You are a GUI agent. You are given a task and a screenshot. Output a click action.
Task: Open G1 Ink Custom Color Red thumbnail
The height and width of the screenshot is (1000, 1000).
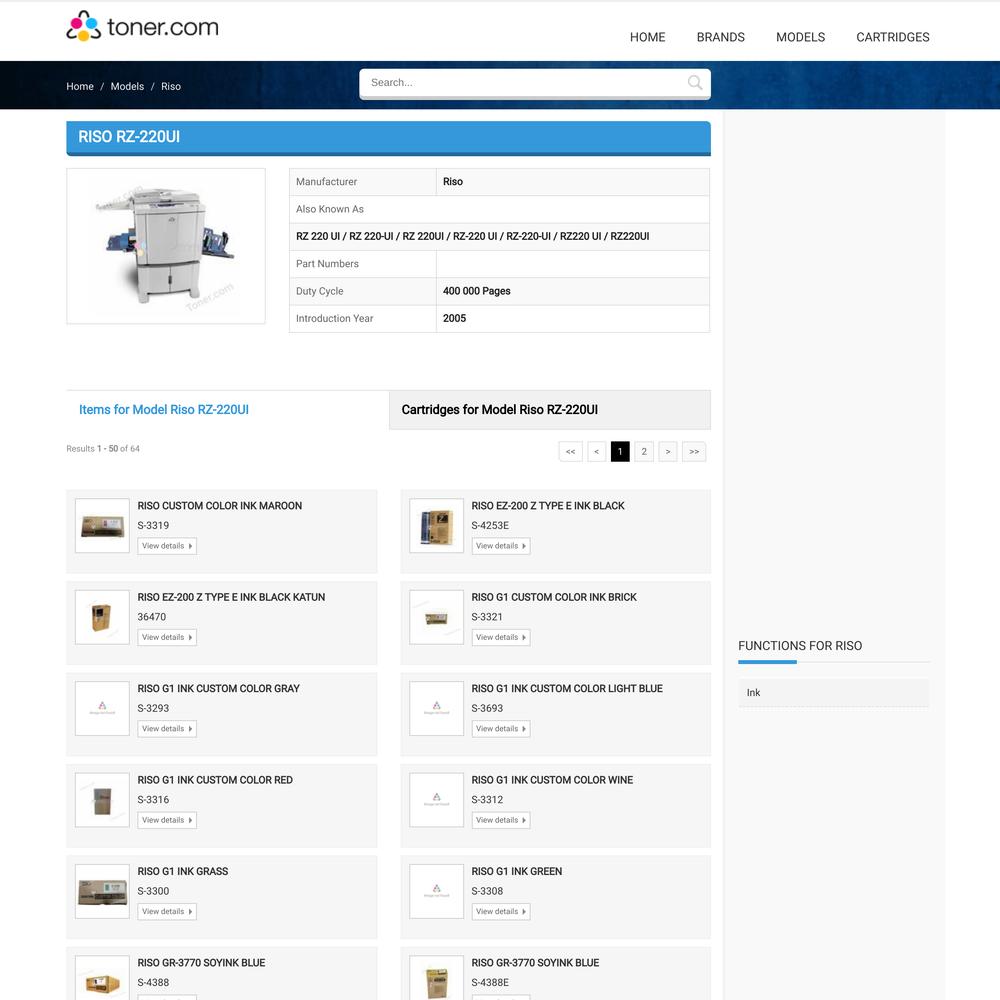click(x=102, y=800)
